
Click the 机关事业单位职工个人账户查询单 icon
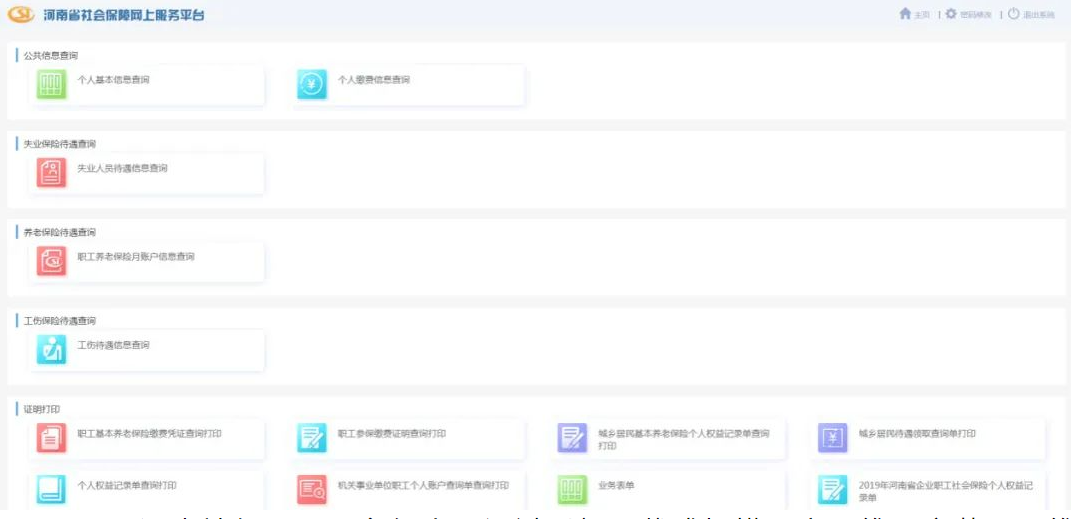[311, 489]
